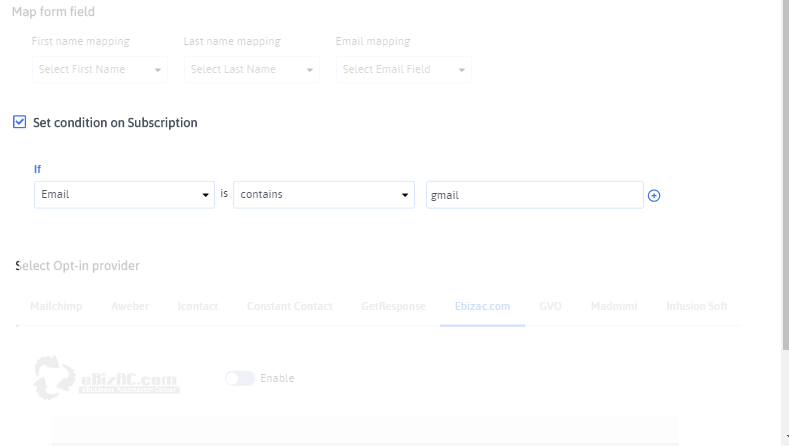Switch to the GVO provider tab
Viewport: 789px width, 447px height.
point(550,306)
